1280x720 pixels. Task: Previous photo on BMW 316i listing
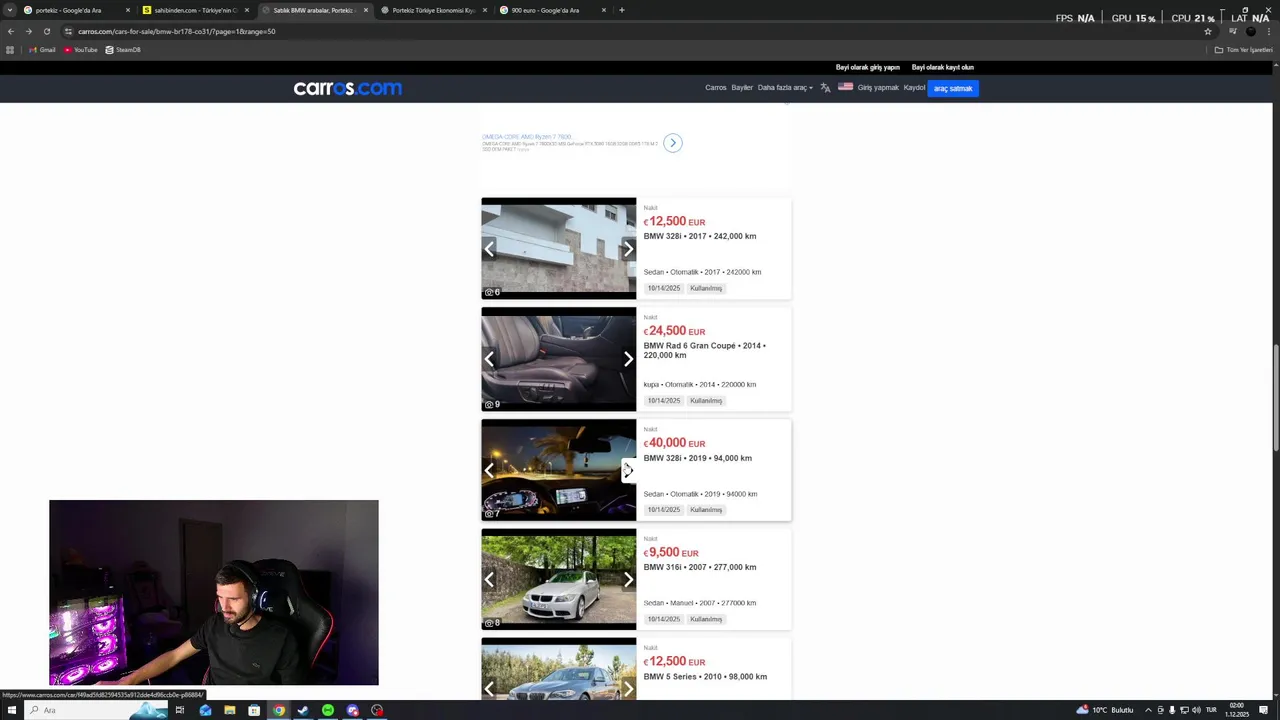pyautogui.click(x=489, y=579)
